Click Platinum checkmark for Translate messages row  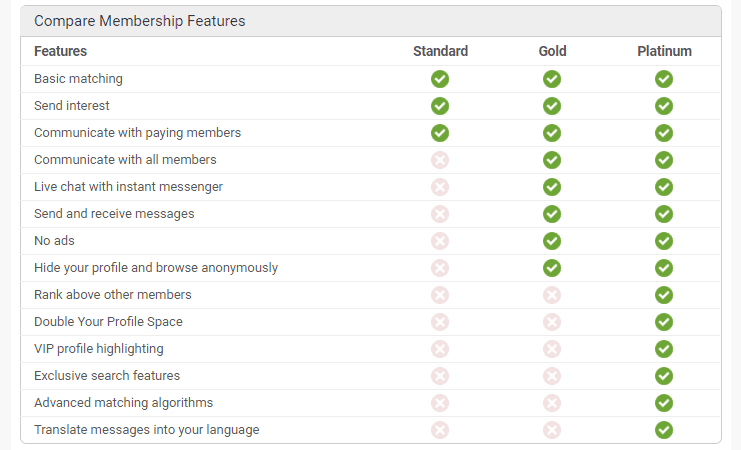pyautogui.click(x=664, y=430)
